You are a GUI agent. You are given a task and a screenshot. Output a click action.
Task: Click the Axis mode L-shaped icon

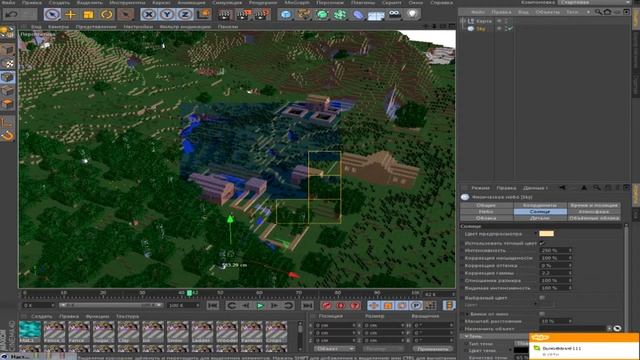[7, 122]
